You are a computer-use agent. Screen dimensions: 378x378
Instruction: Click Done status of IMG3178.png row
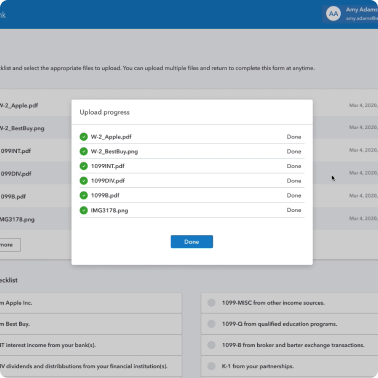pos(294,210)
